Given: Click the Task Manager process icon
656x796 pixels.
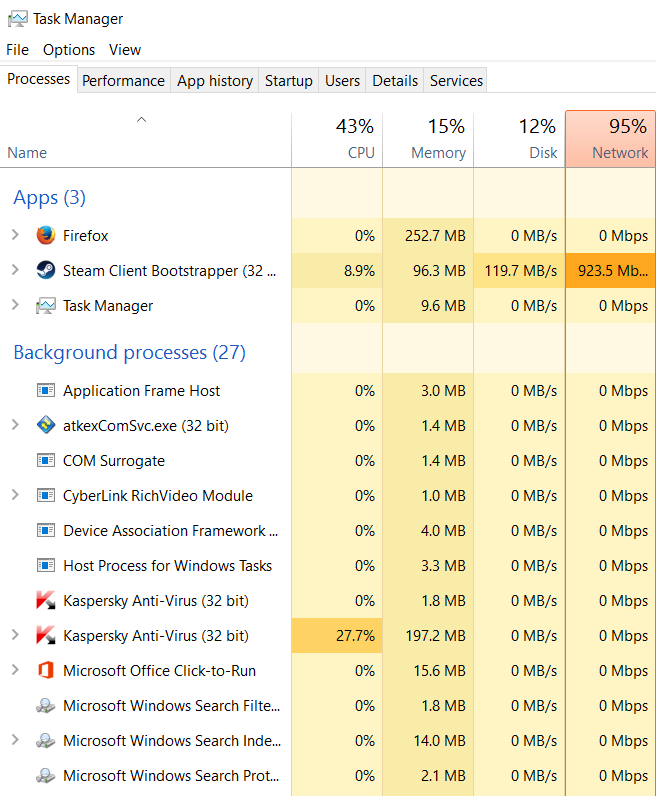Looking at the screenshot, I should [x=45, y=306].
